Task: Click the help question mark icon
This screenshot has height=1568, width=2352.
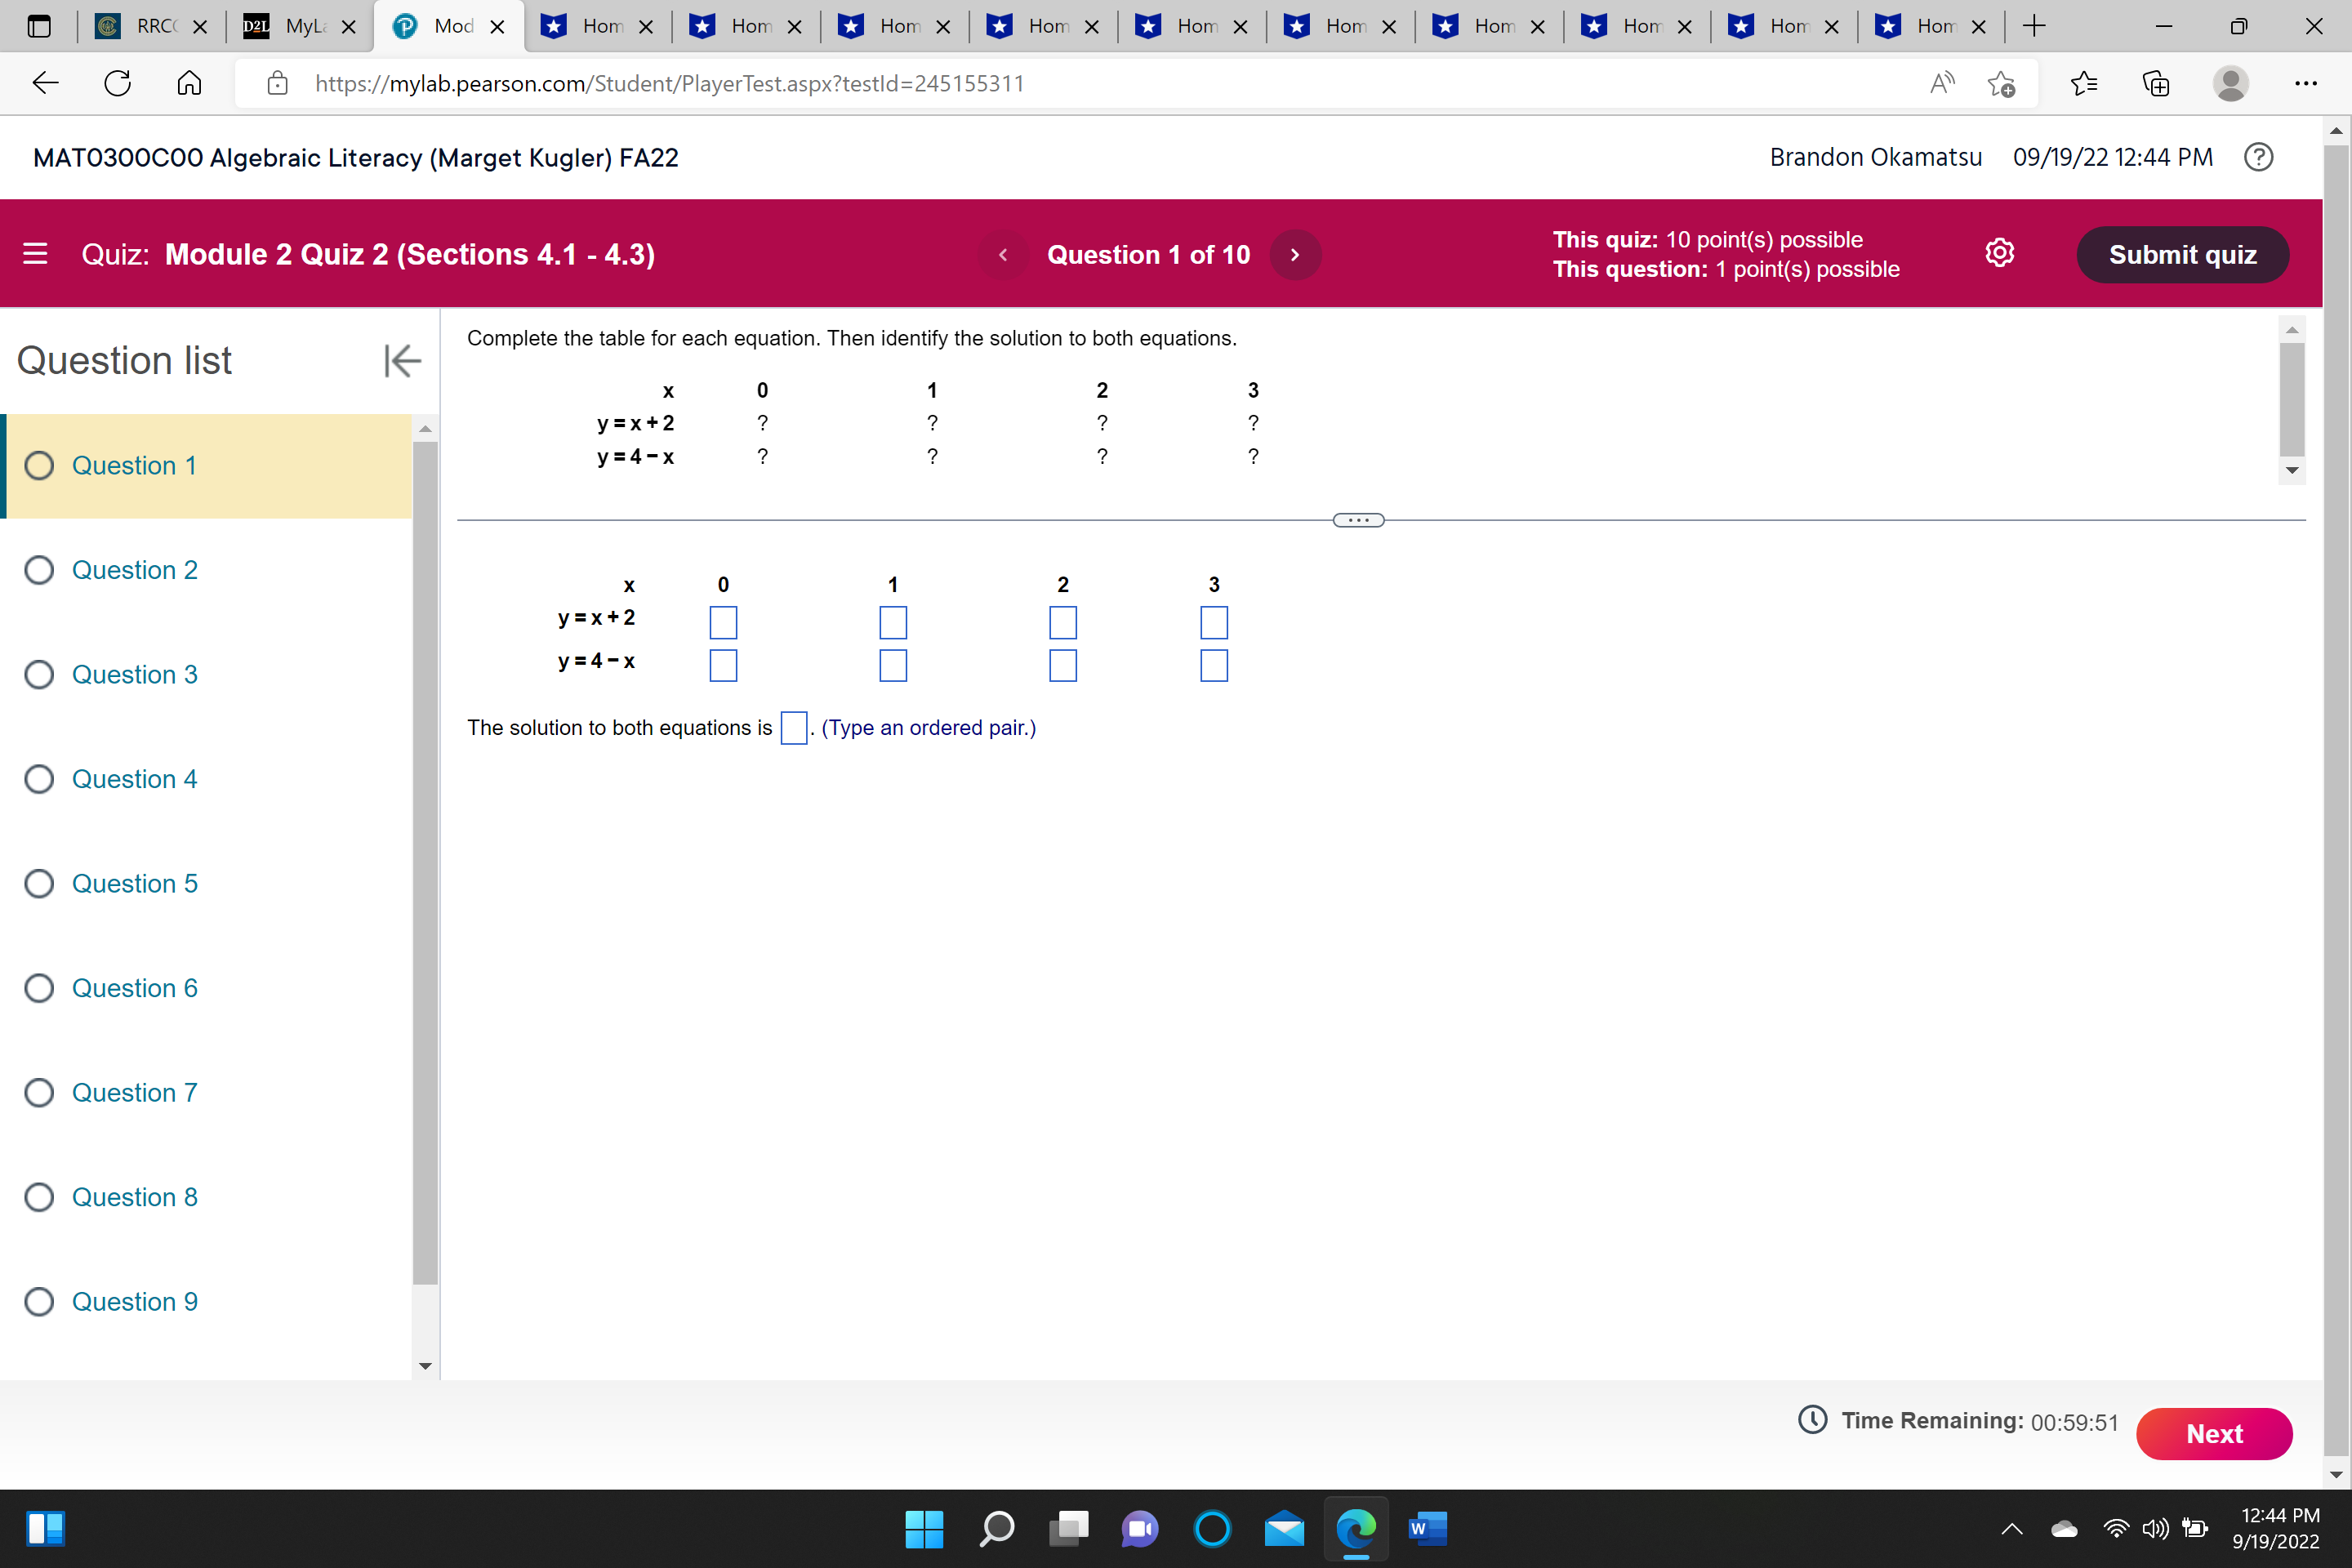Action: (2258, 157)
